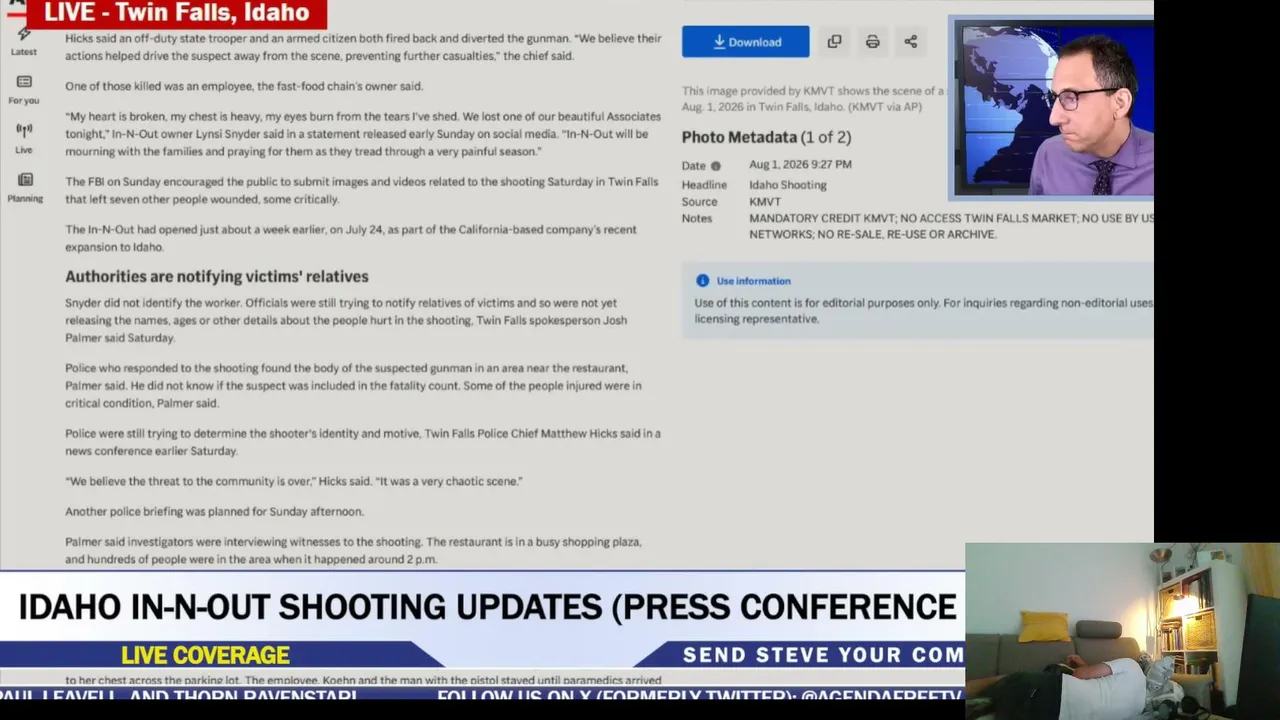The image size is (1280, 720).
Task: Click the blue Use information icon
Action: point(702,281)
